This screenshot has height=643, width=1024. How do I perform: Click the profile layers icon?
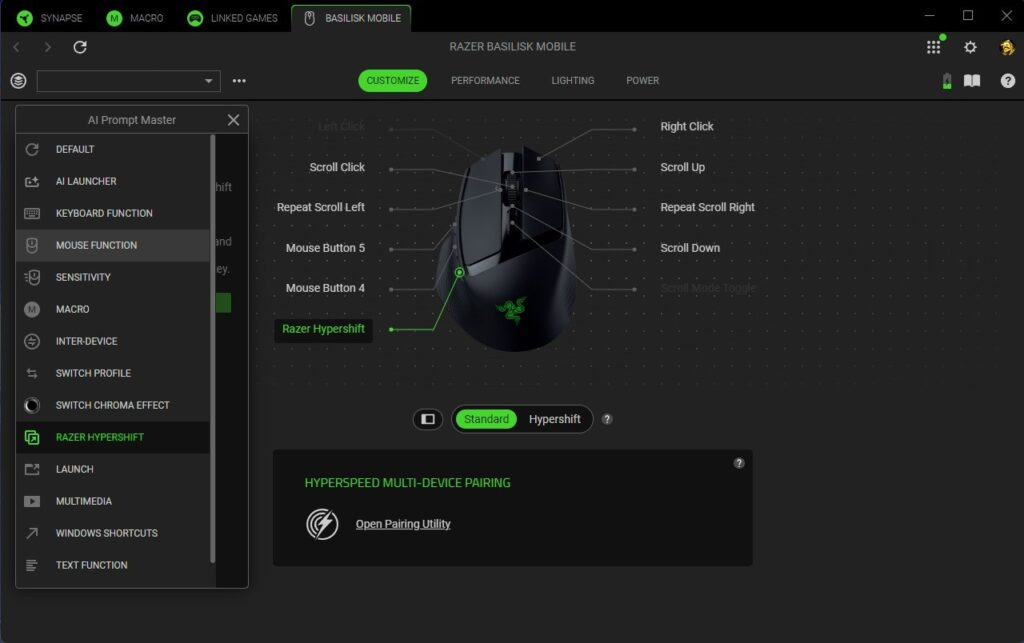(x=18, y=81)
